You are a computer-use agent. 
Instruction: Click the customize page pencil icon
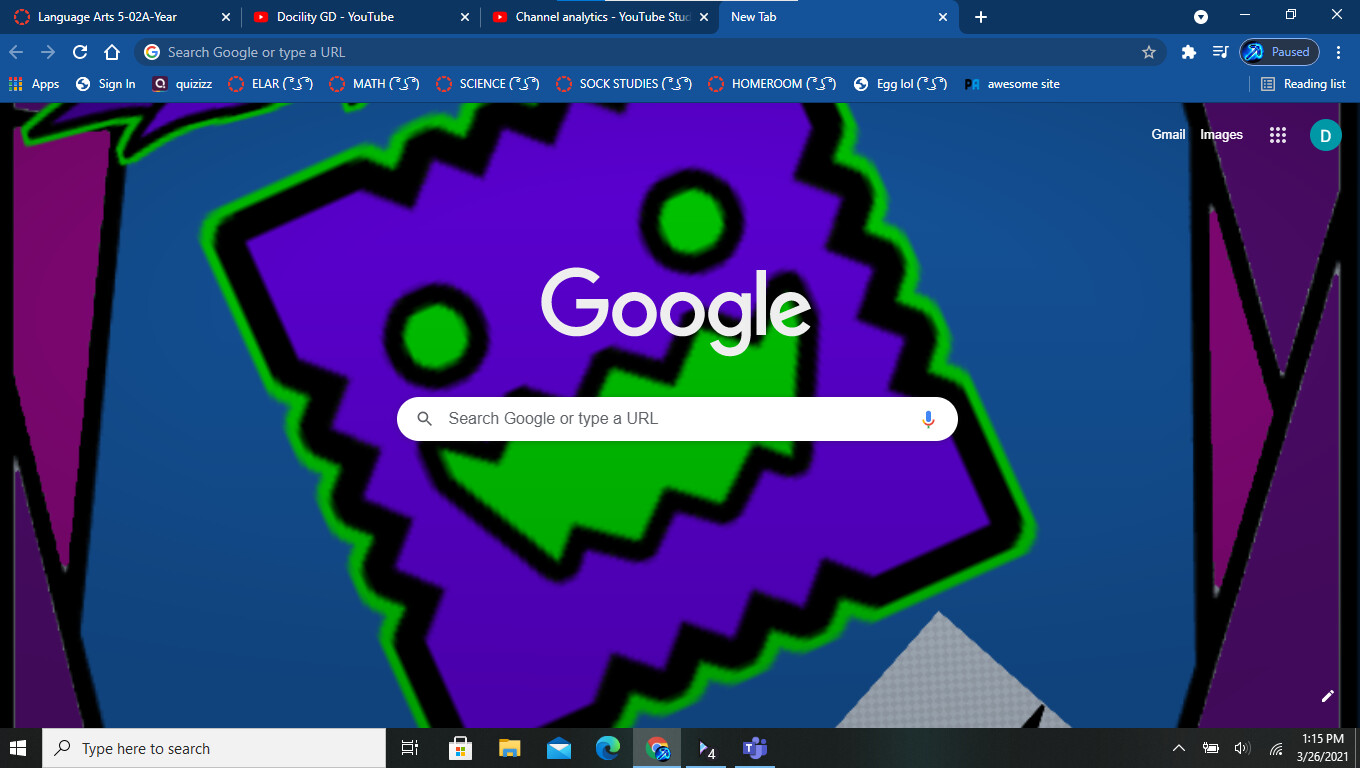click(1327, 696)
